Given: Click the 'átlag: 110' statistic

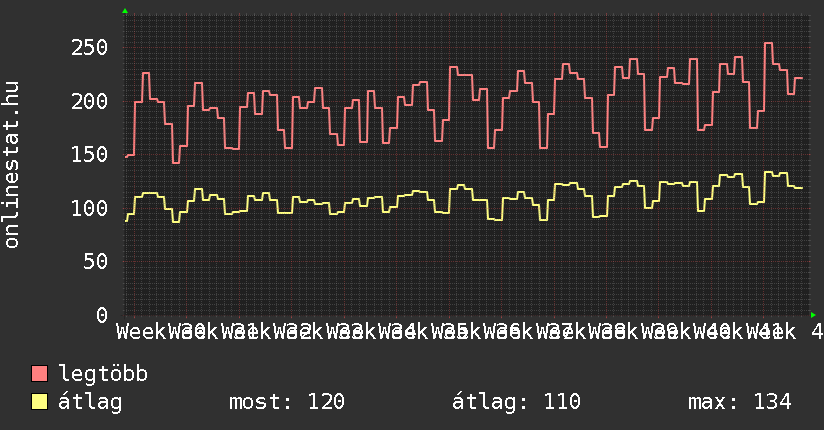Looking at the screenshot, I should (x=517, y=402).
